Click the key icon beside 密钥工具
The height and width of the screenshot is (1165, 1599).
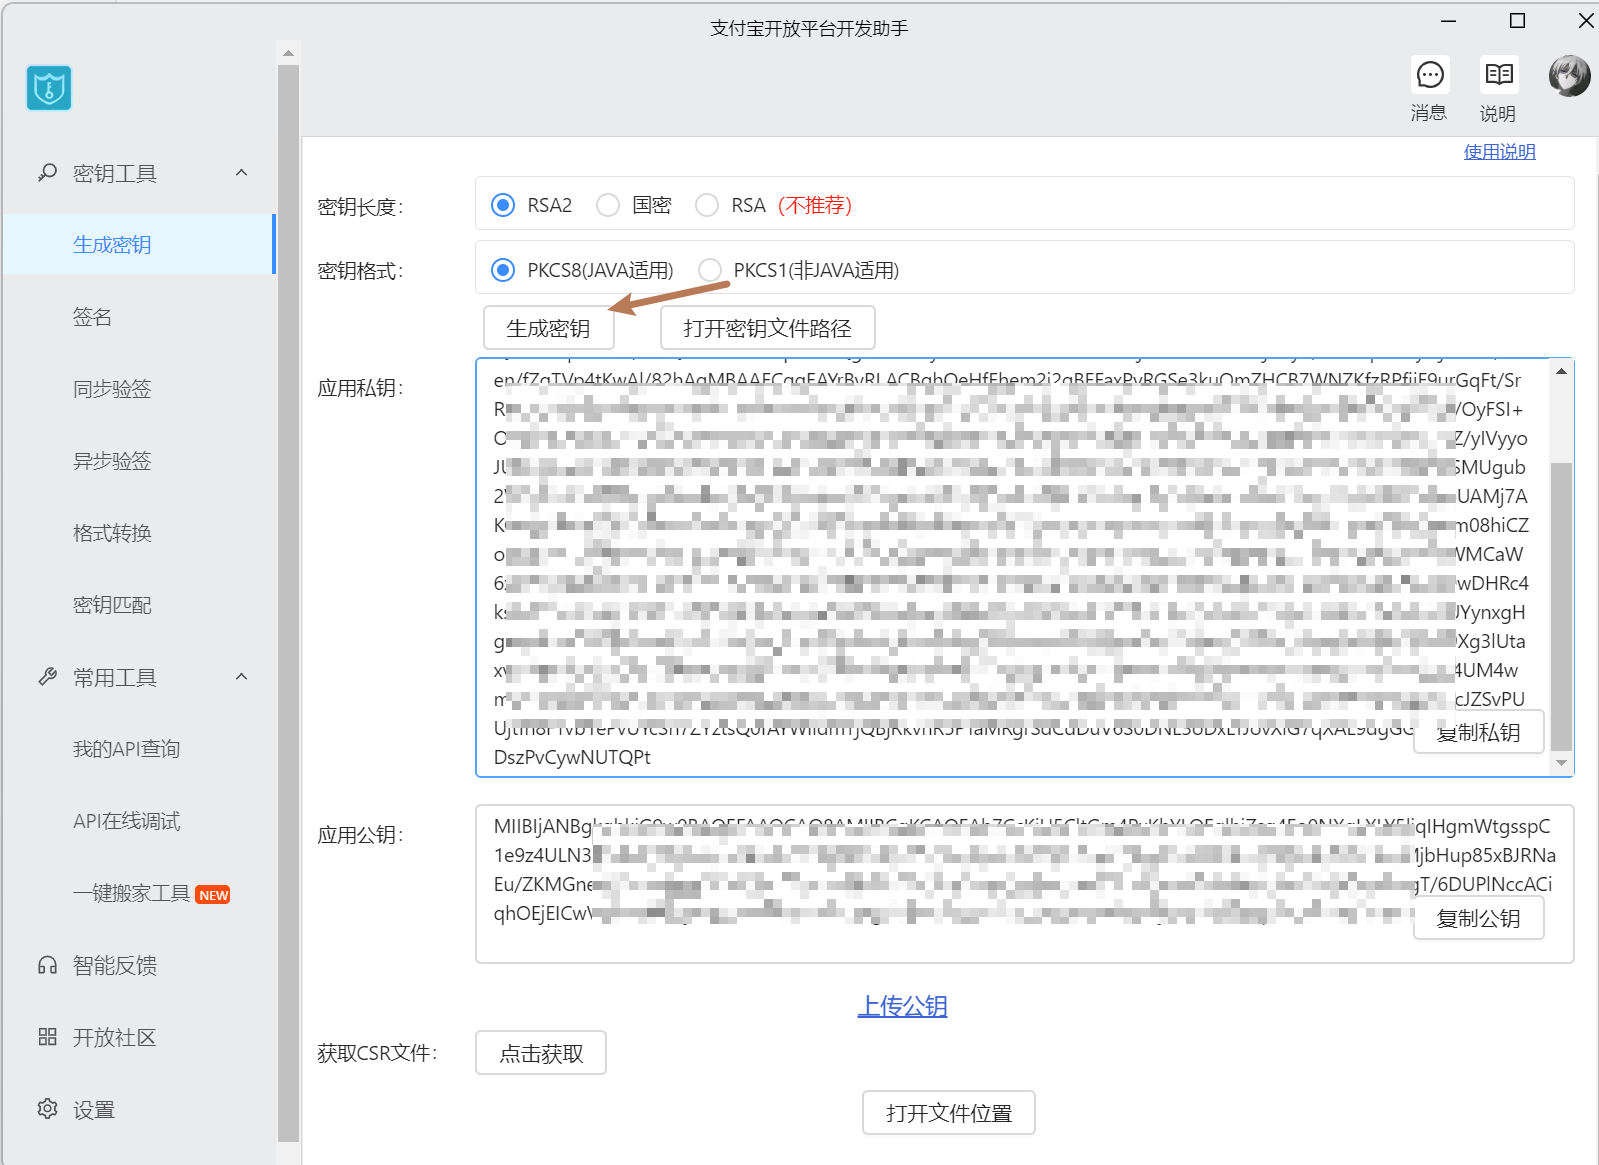tap(47, 173)
